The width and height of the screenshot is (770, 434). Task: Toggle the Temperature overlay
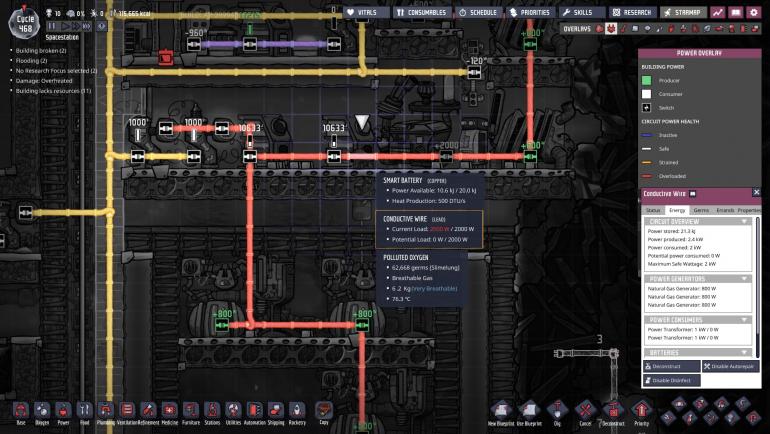(x=624, y=28)
